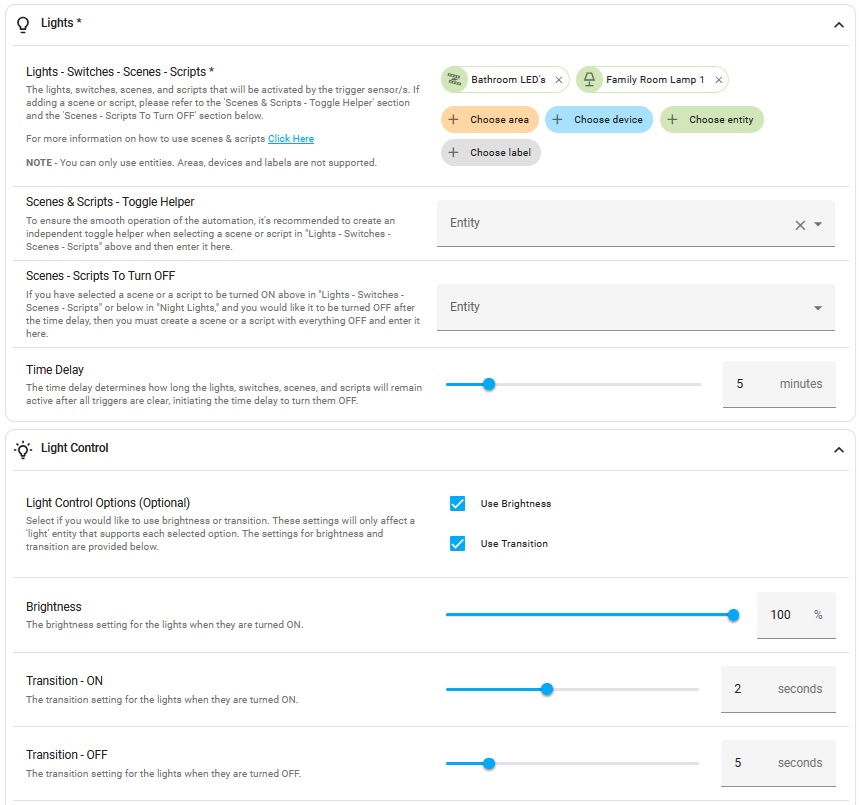Uncheck the Use Transition checkbox
Viewport: 859px width, 805px height.
(457, 544)
